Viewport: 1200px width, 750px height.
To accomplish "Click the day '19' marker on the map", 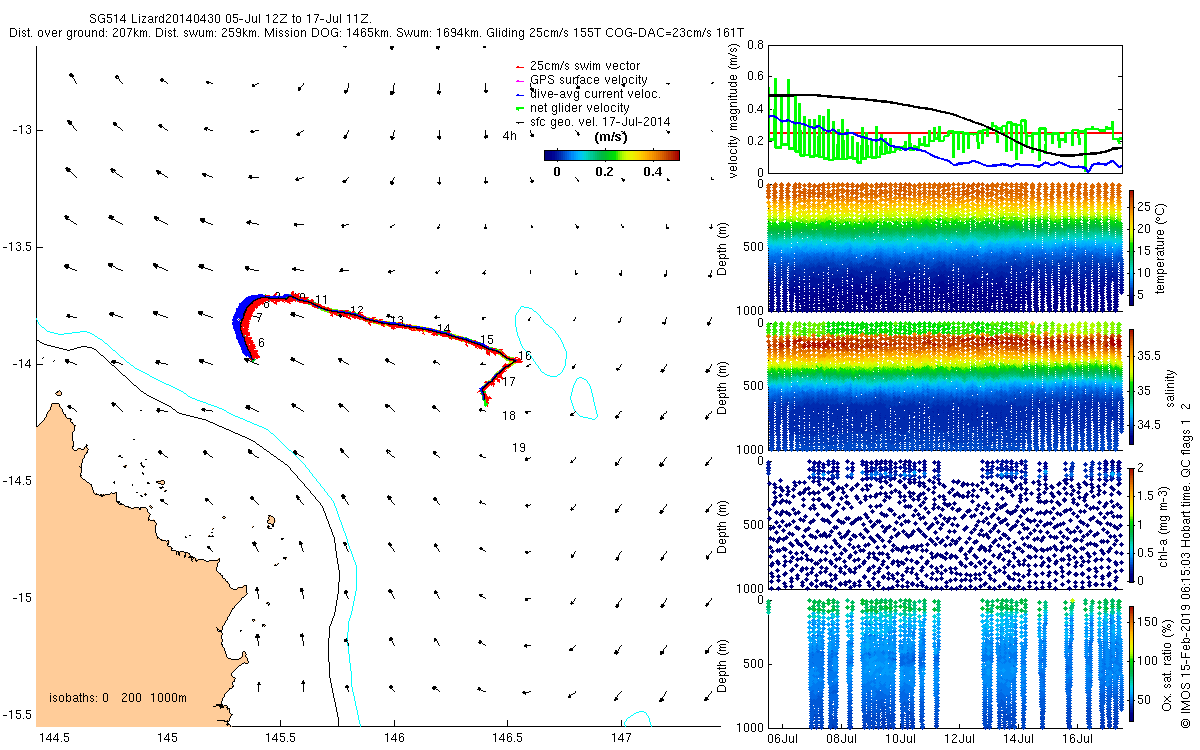I will pos(519,448).
